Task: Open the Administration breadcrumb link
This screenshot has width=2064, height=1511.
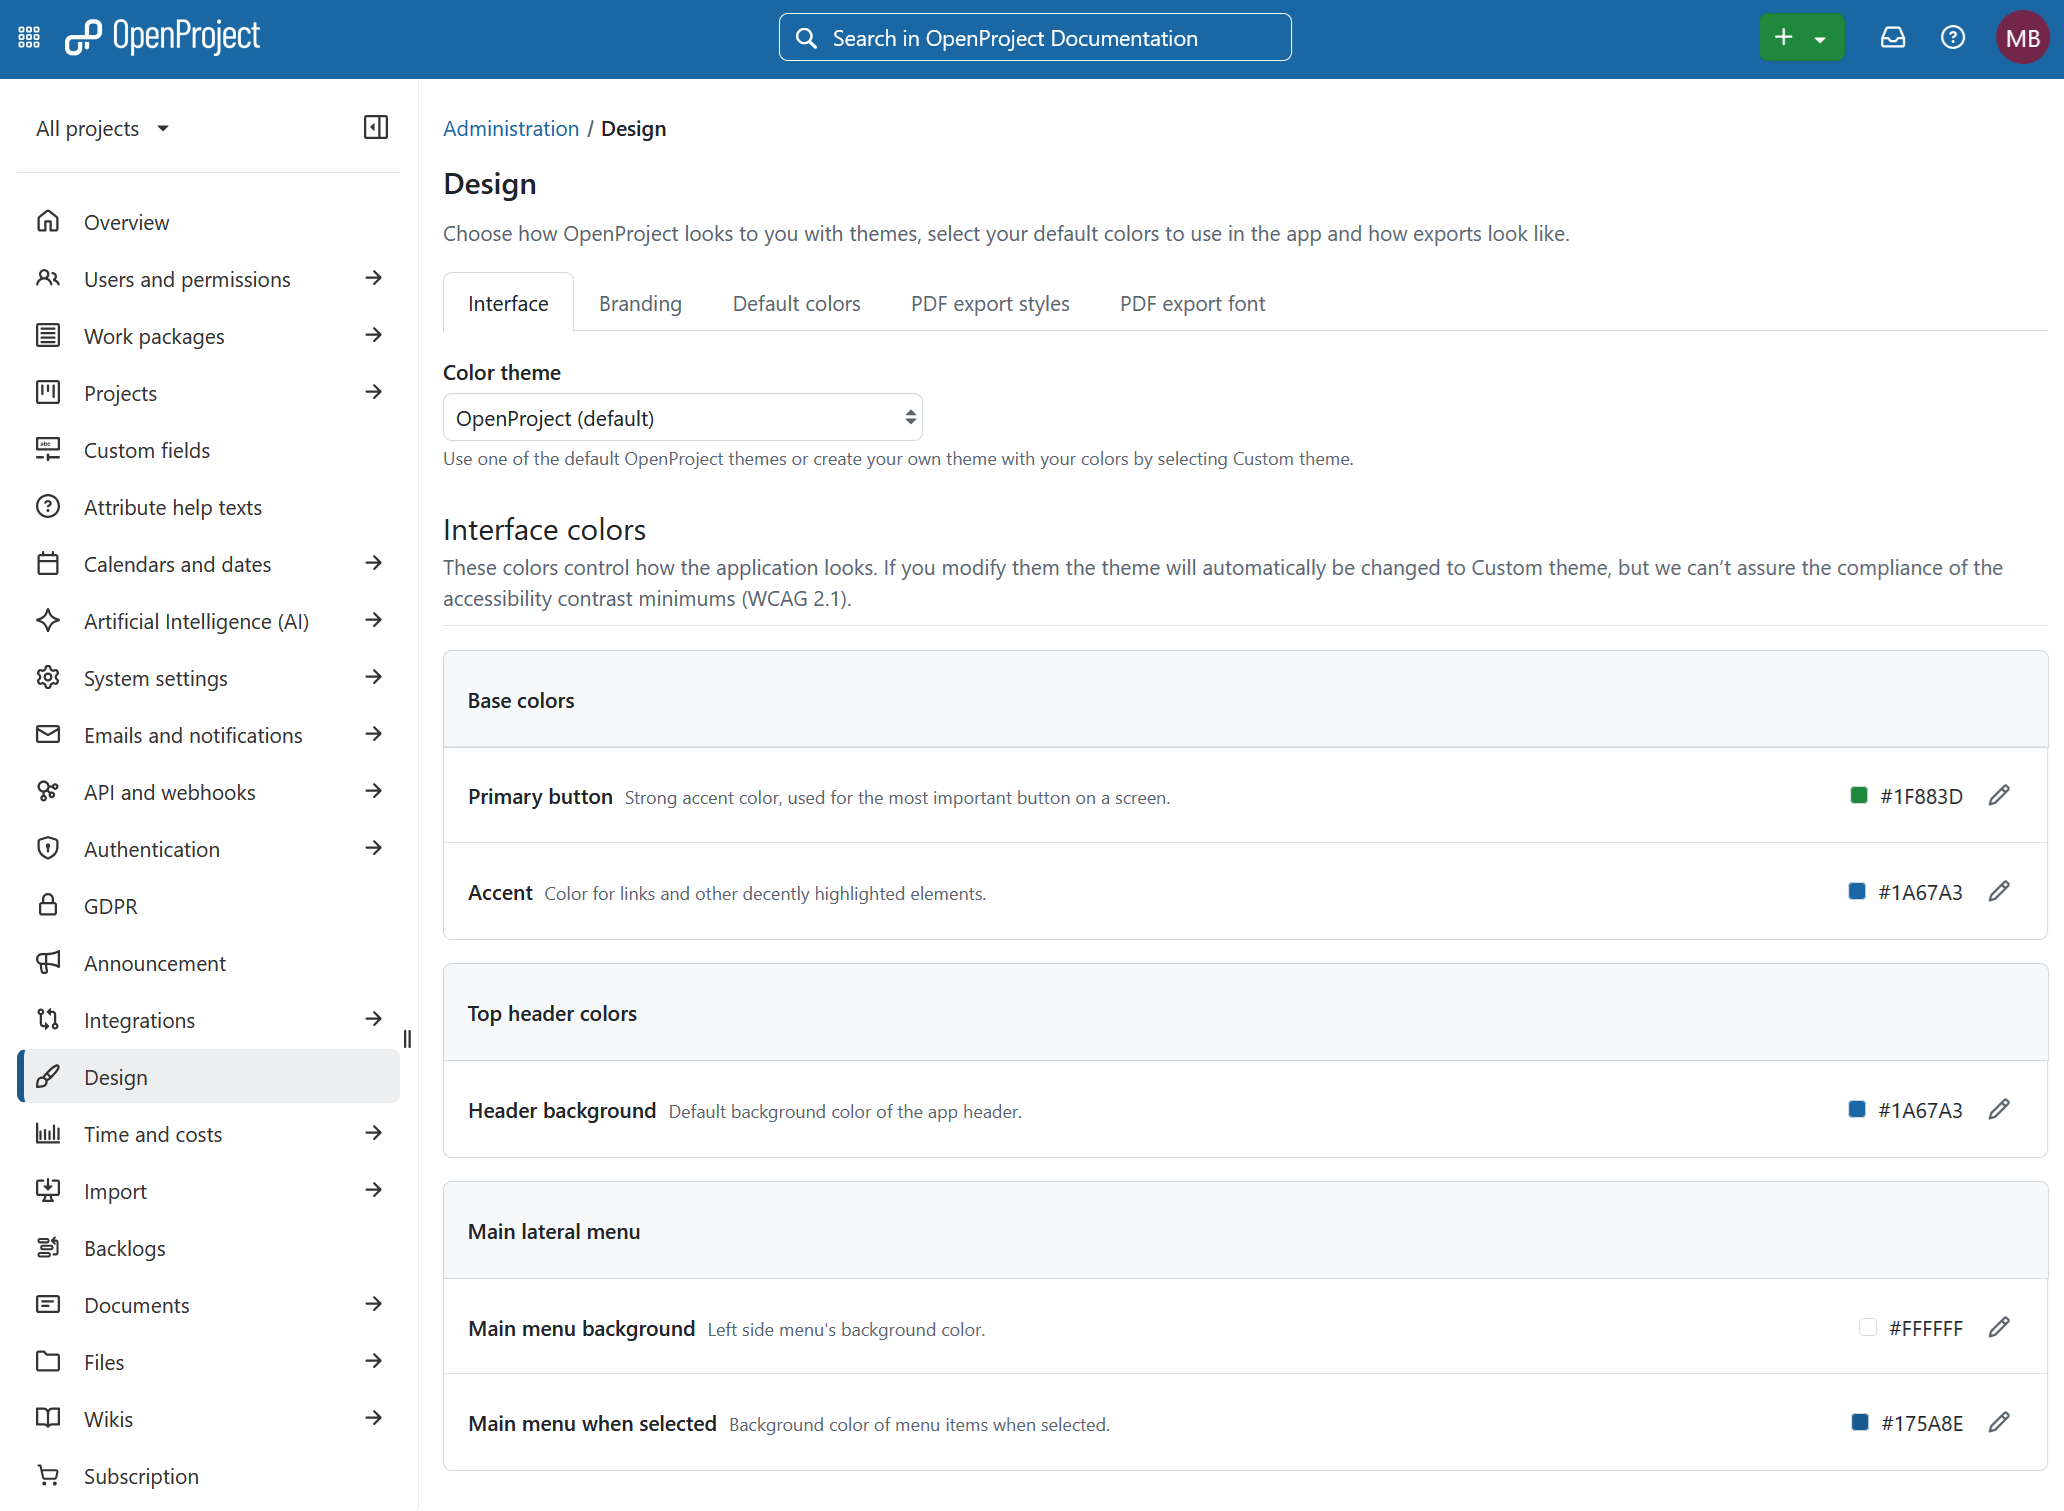Action: [511, 129]
